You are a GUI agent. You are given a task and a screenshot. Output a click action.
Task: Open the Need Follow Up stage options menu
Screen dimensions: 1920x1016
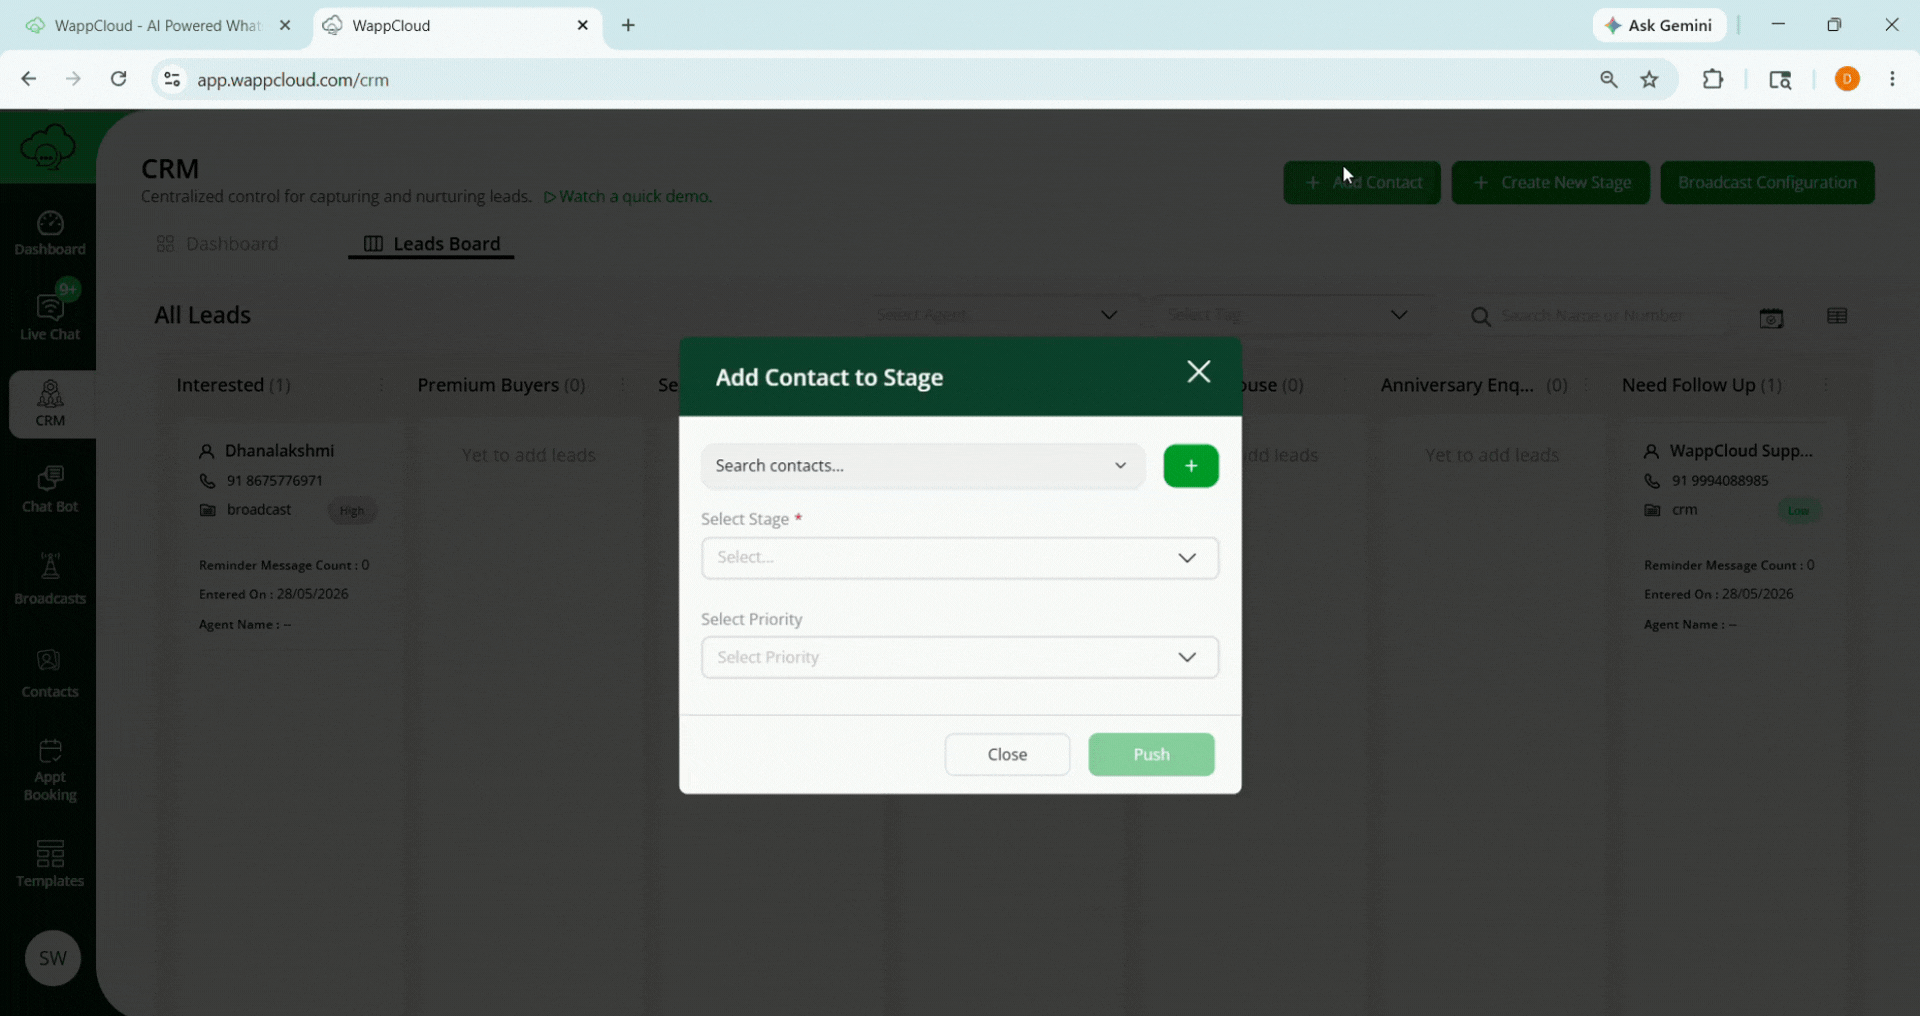[1826, 385]
